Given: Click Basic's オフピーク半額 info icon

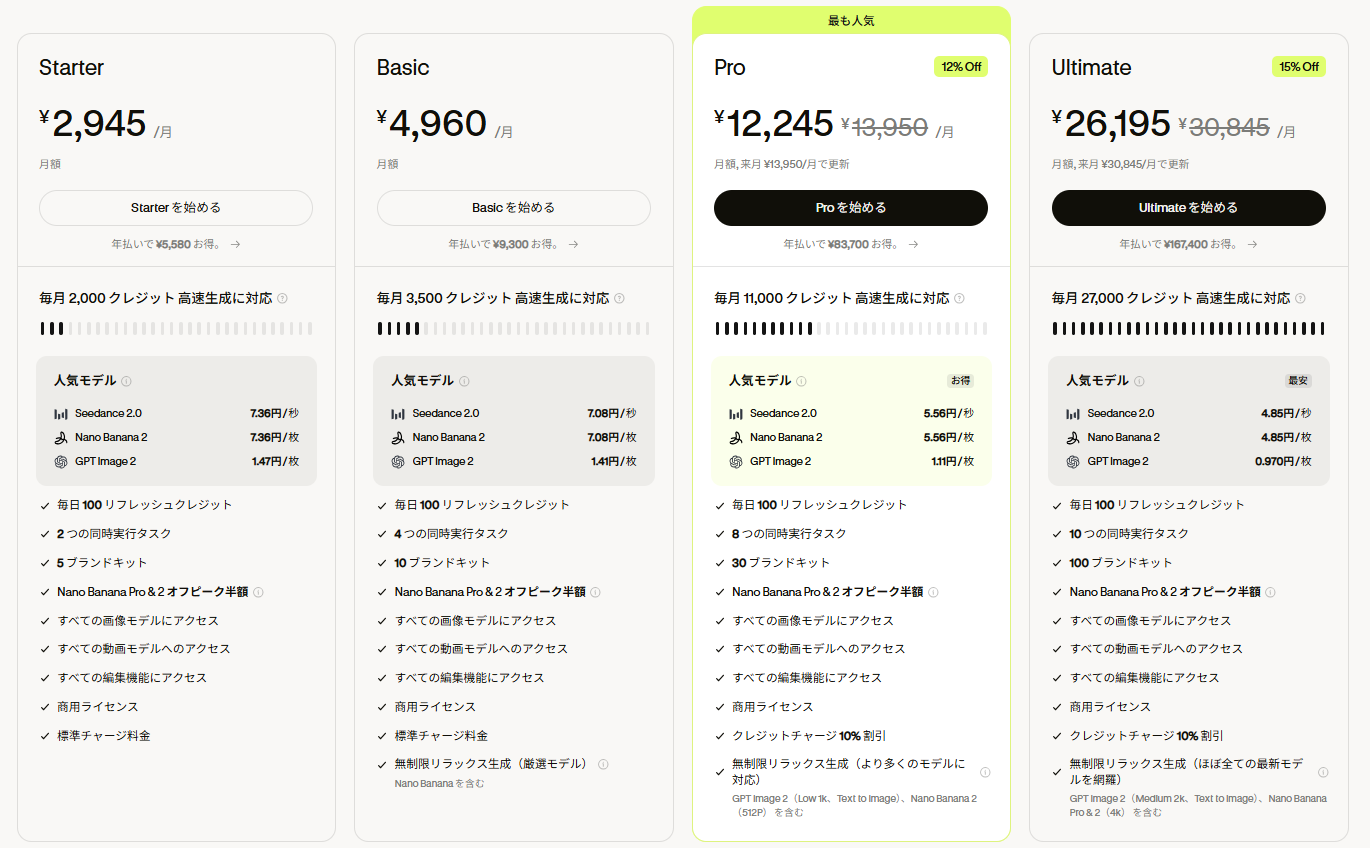Looking at the screenshot, I should [x=595, y=592].
